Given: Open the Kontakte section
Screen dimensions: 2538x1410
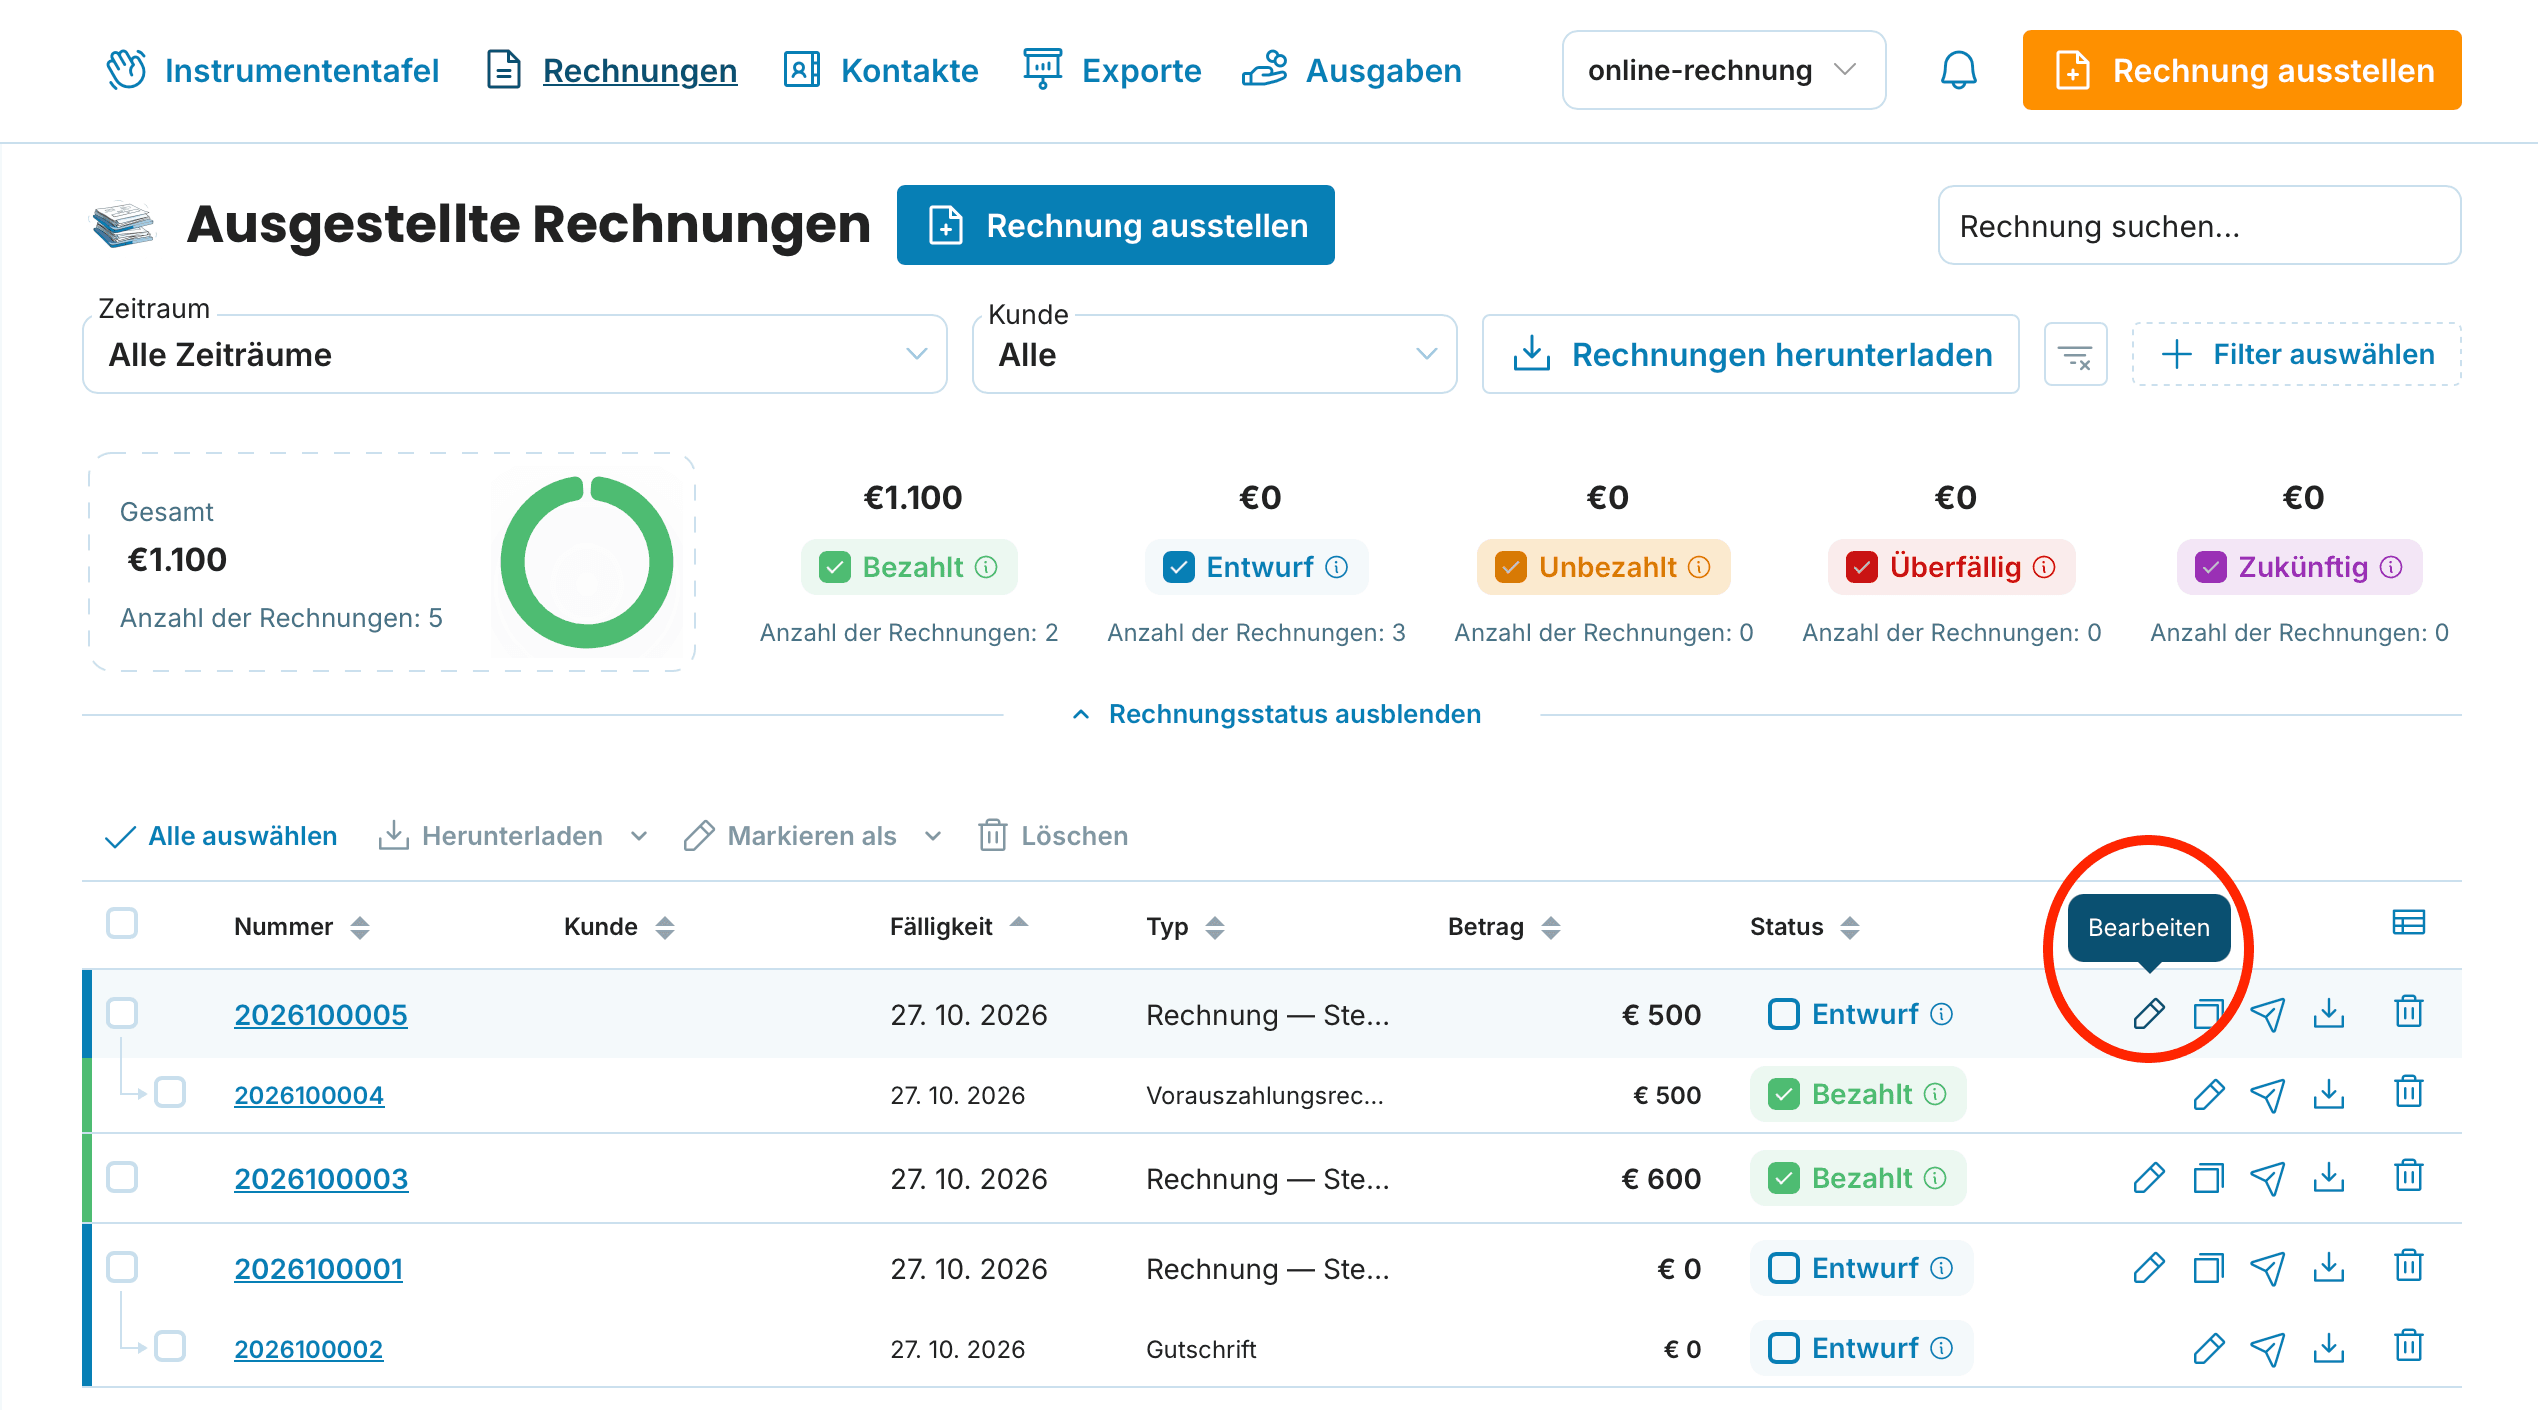Looking at the screenshot, I should tap(880, 70).
